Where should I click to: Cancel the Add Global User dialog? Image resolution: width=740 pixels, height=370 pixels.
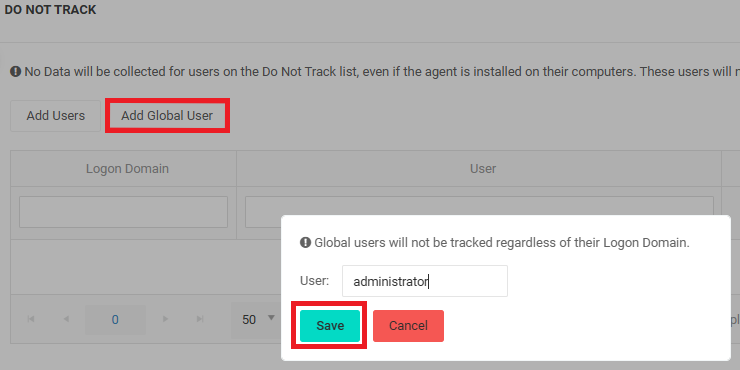(408, 326)
